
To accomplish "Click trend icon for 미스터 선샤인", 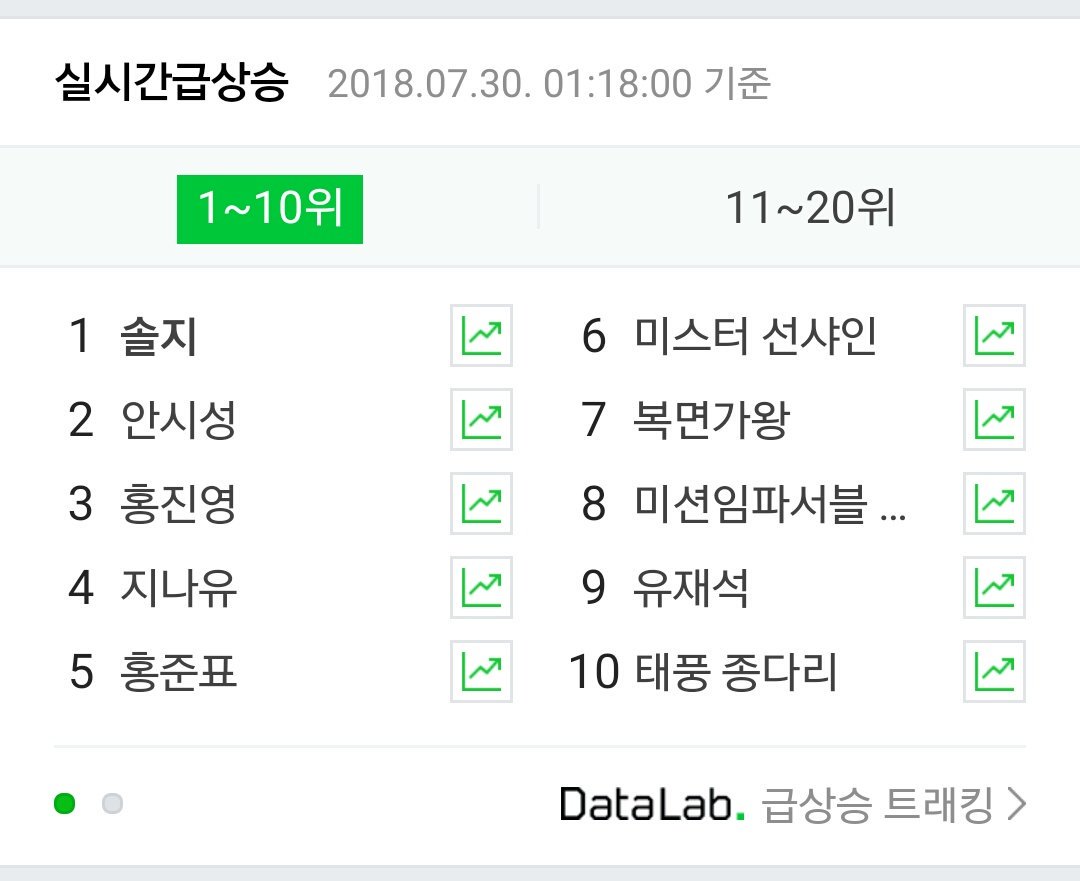I will click(x=994, y=336).
